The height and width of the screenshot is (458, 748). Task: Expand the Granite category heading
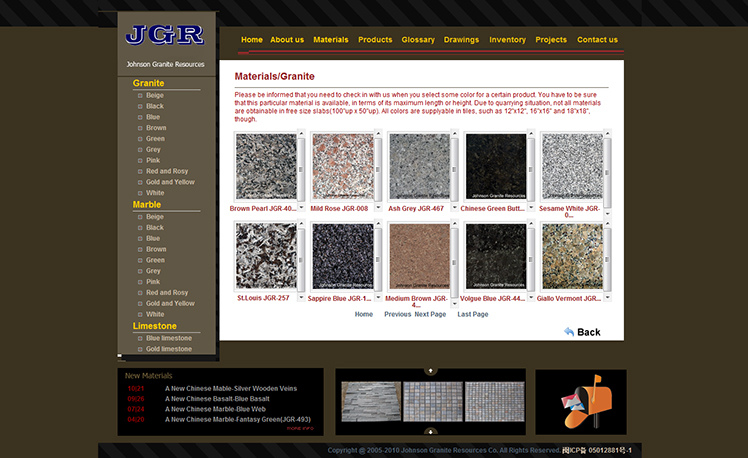pyautogui.click(x=148, y=83)
